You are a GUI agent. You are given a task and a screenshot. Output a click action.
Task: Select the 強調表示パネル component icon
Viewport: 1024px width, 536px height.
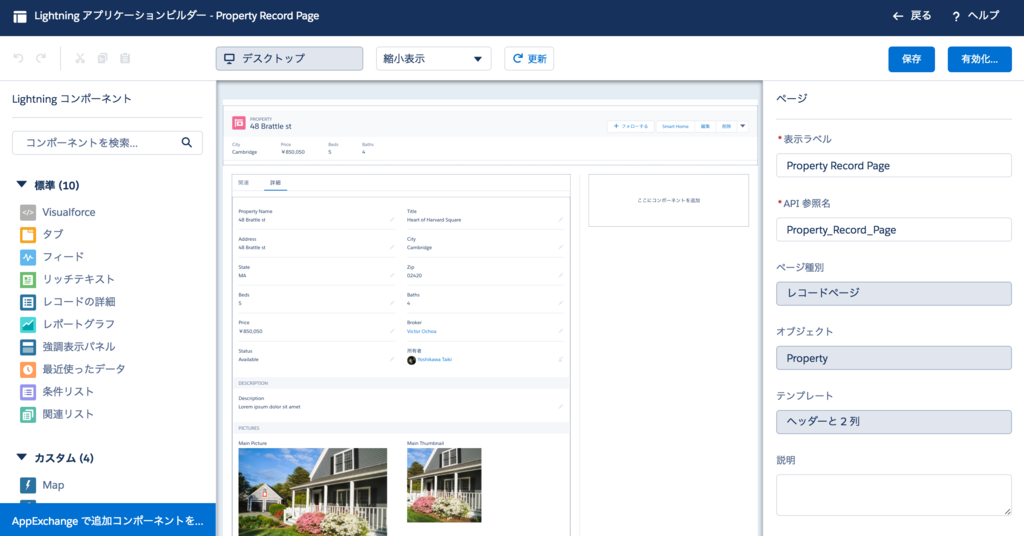27,347
